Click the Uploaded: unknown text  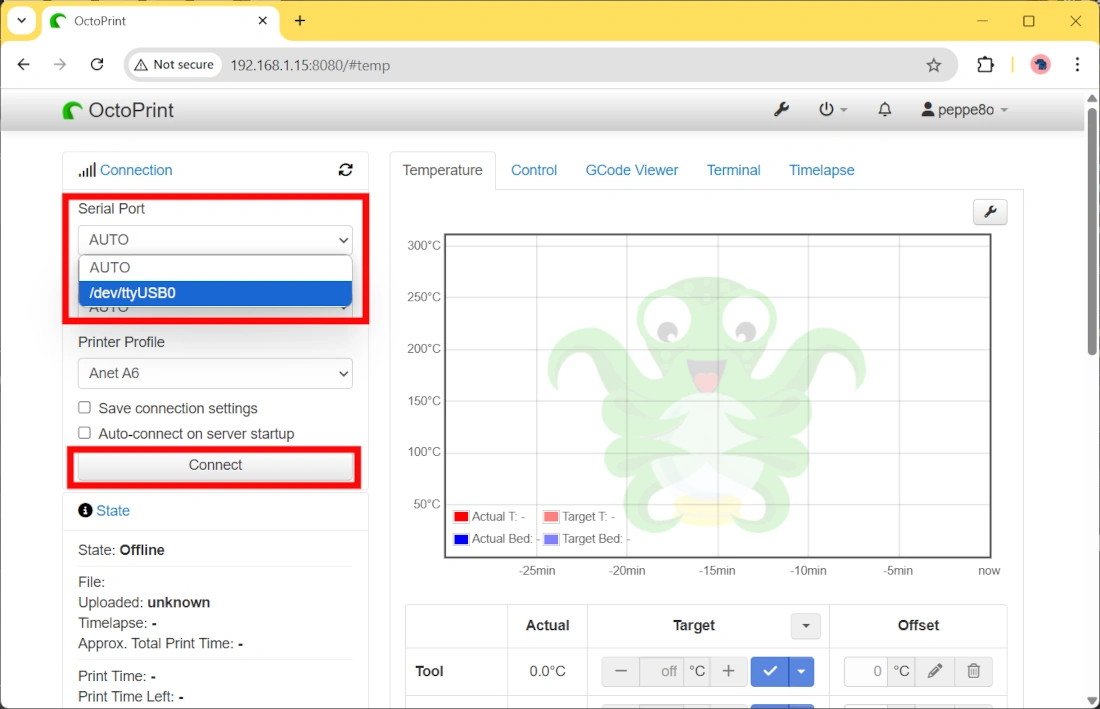pyautogui.click(x=144, y=602)
